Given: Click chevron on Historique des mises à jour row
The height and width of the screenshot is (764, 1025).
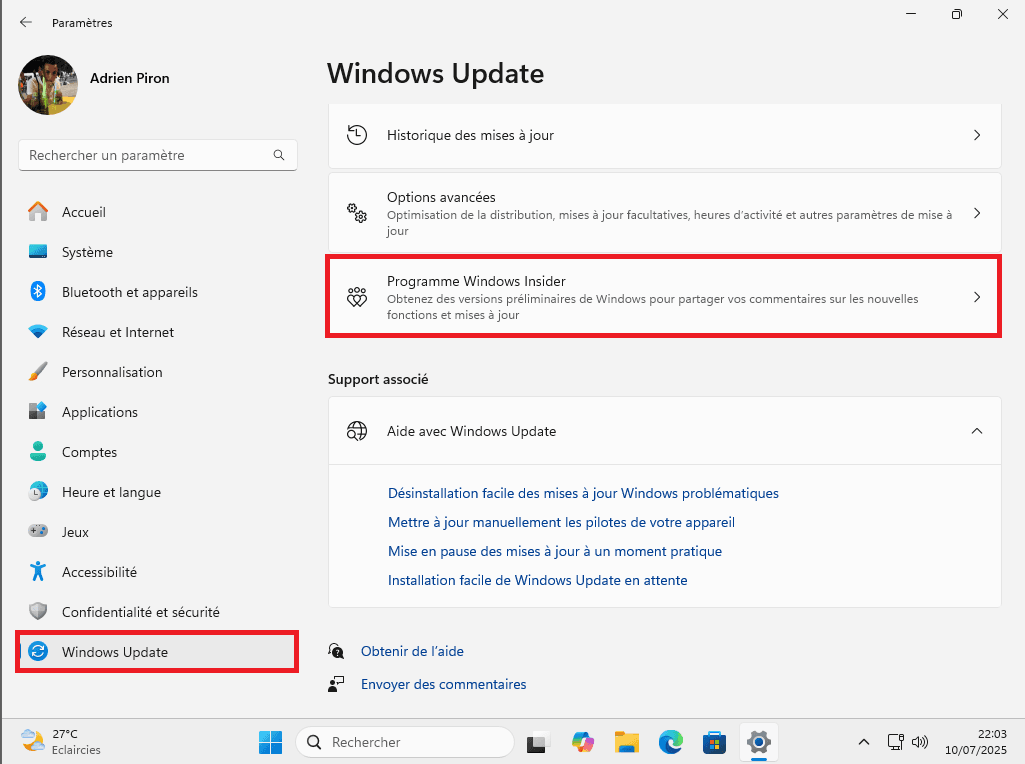Looking at the screenshot, I should (x=977, y=135).
